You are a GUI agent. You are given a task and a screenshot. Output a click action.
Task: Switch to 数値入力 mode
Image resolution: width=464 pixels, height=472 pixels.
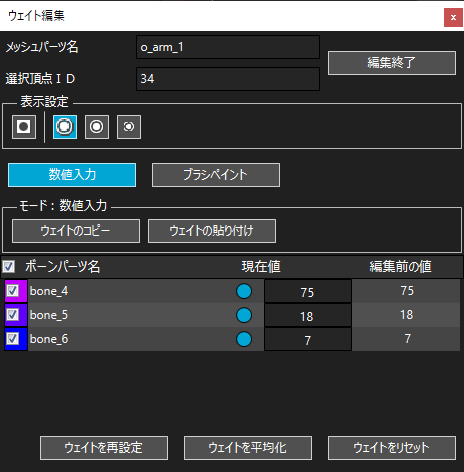coord(72,175)
